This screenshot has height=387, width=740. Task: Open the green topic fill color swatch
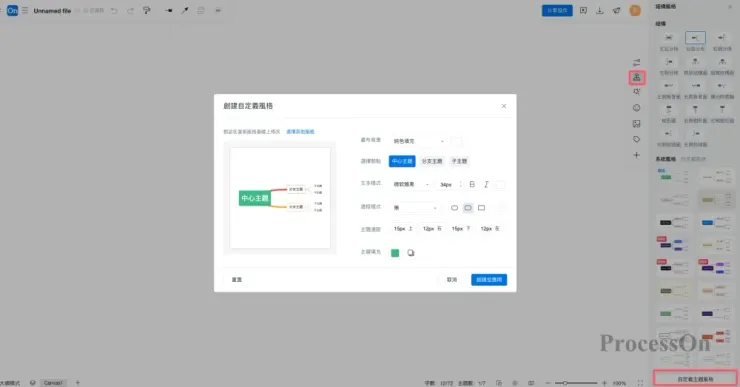tap(395, 253)
